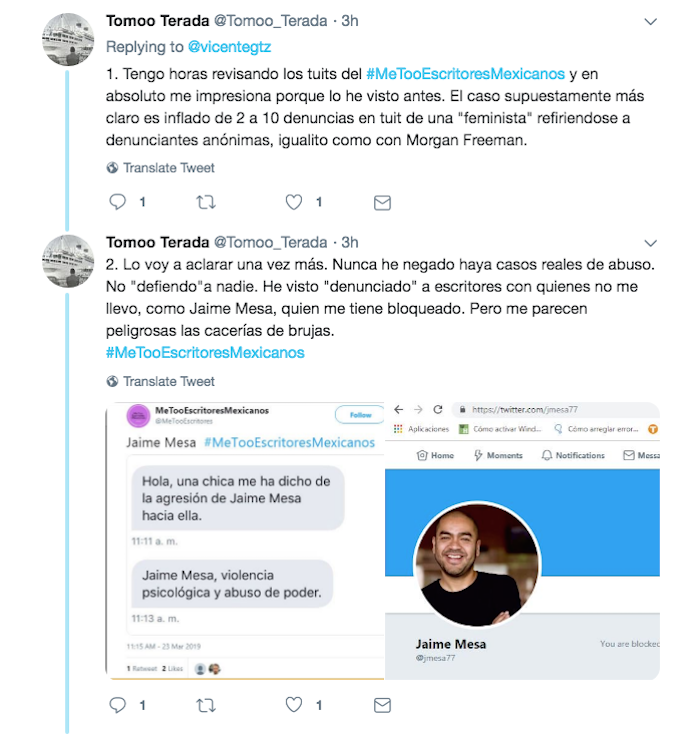This screenshot has height=734, width=700.
Task: Reply to the first Tomoo Terada tweet
Action: (x=117, y=202)
